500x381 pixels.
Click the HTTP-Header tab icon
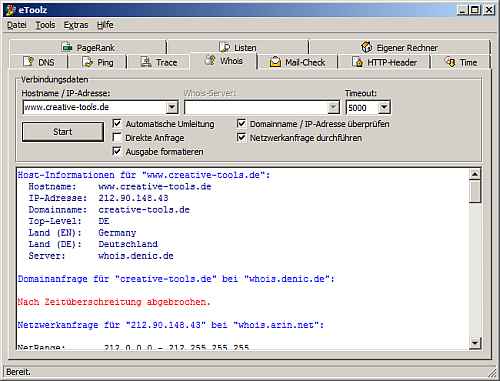click(x=358, y=62)
